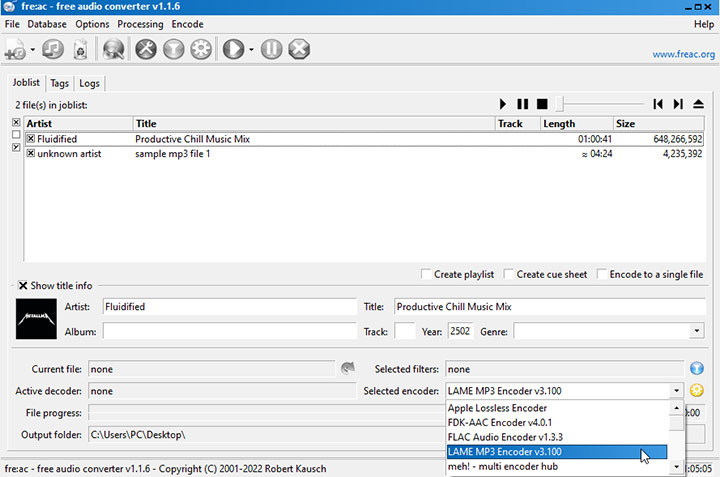Choose FLAC Audio Encoder v1.3.3 option

[x=557, y=437]
